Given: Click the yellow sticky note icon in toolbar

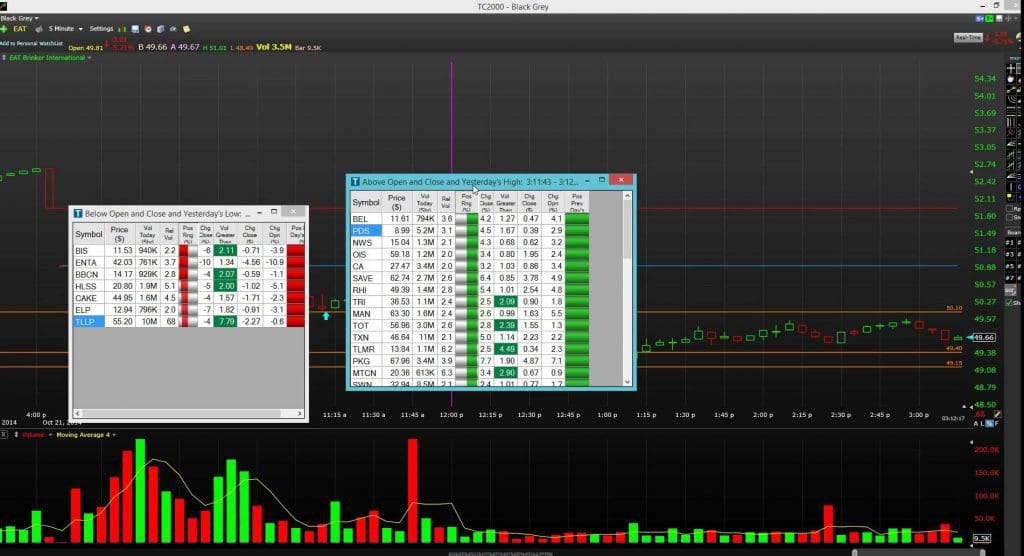Looking at the screenshot, I should [187, 29].
